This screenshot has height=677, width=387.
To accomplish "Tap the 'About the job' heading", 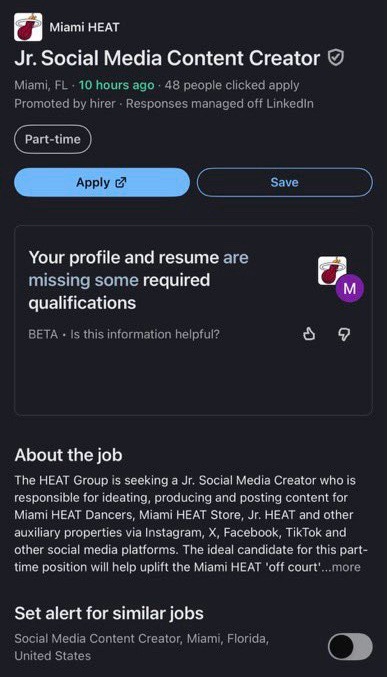I will (68, 455).
